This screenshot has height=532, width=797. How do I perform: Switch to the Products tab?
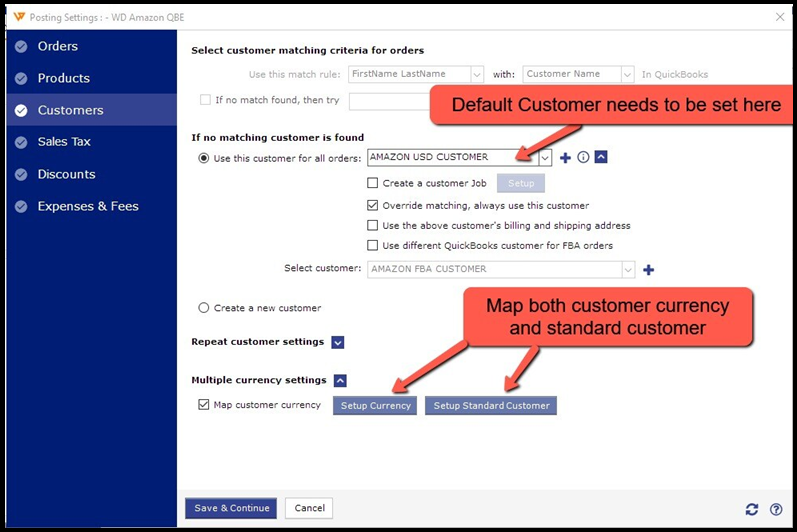pyautogui.click(x=63, y=78)
